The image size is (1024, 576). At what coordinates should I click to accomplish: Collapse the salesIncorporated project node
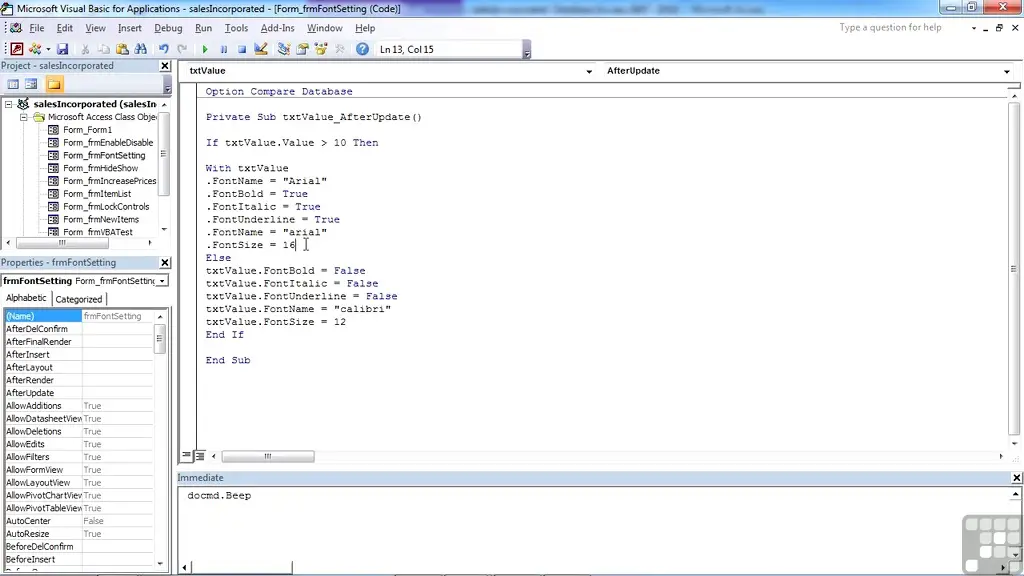click(x=8, y=104)
